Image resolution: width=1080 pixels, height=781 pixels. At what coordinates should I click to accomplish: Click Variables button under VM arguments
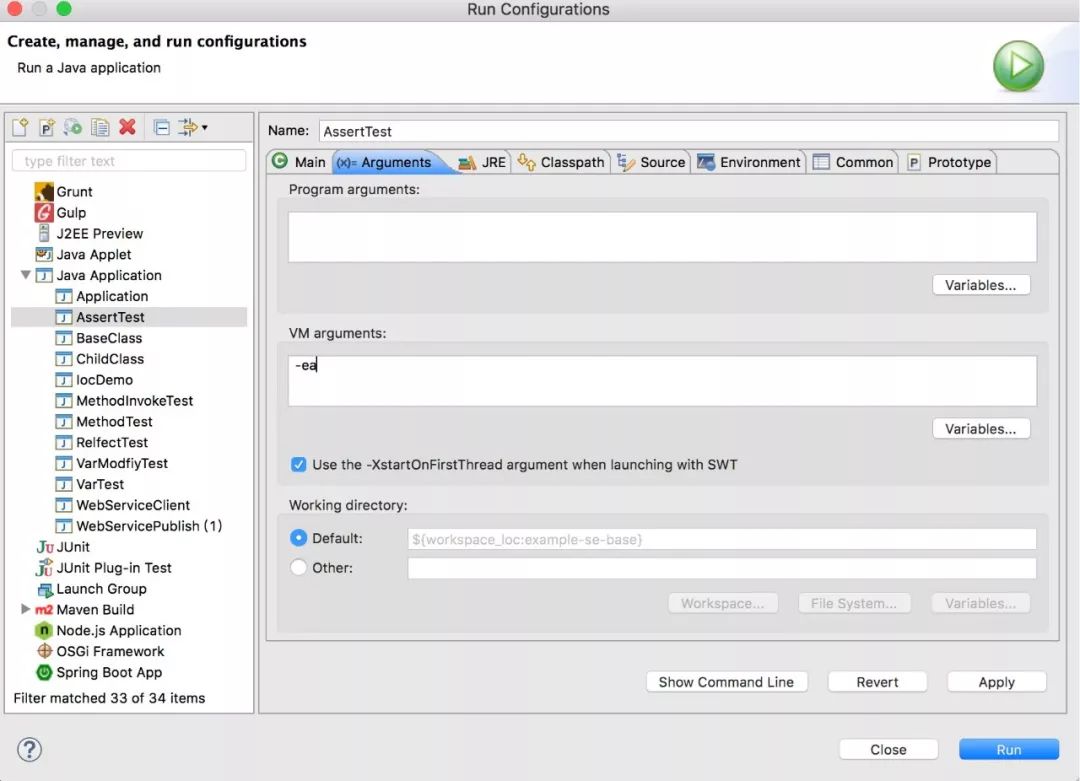(981, 428)
